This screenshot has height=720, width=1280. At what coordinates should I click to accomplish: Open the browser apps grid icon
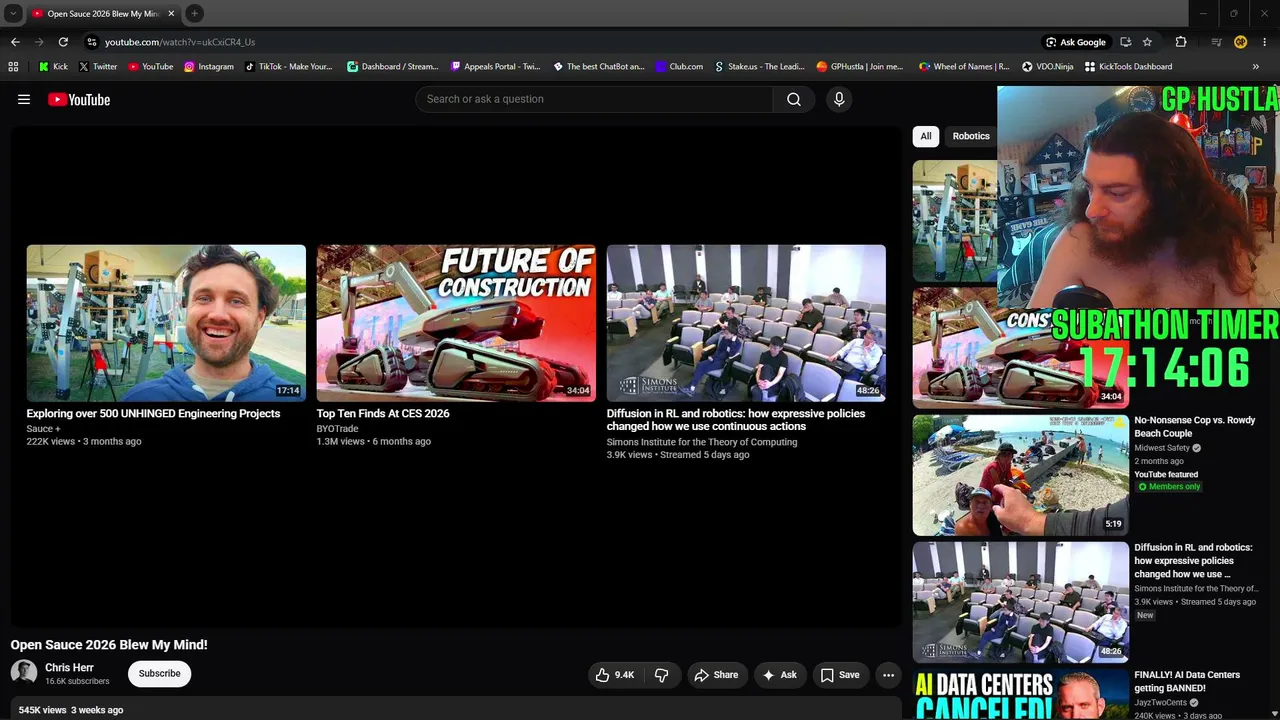click(x=13, y=67)
